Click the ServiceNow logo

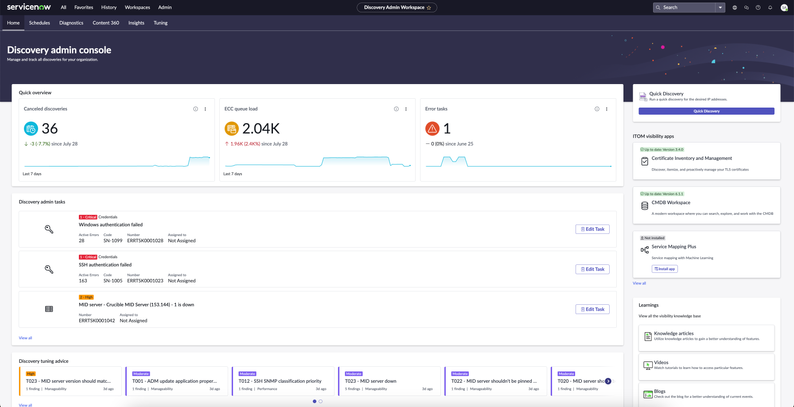point(29,8)
